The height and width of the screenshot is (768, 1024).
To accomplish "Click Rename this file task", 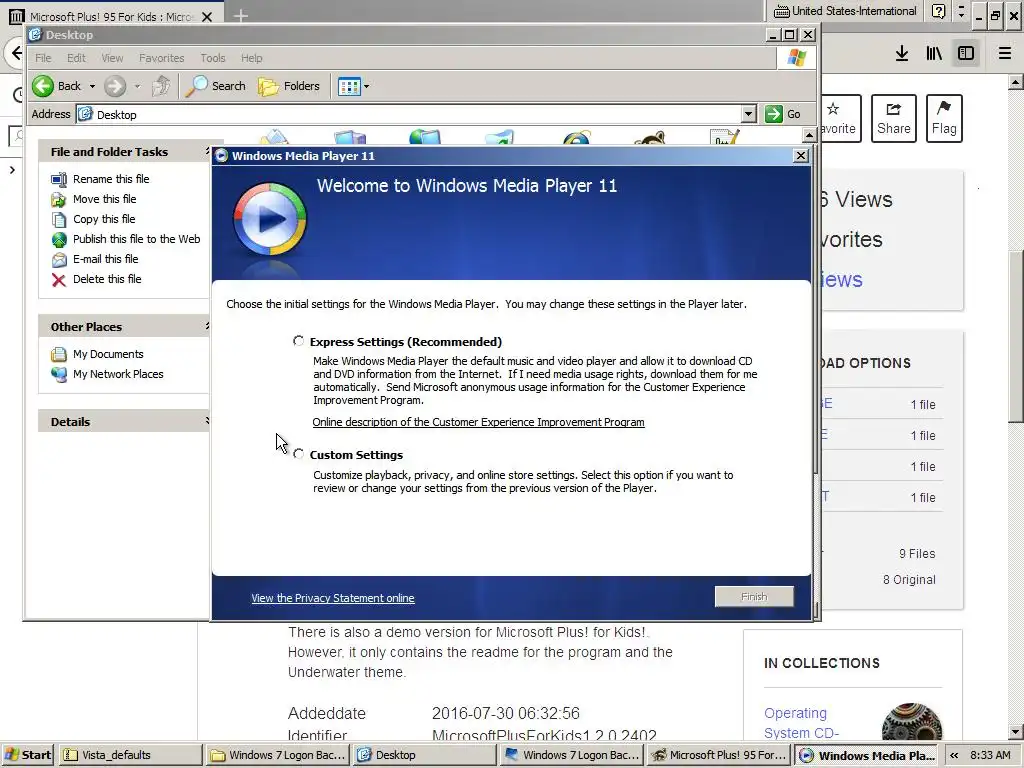I will point(111,179).
